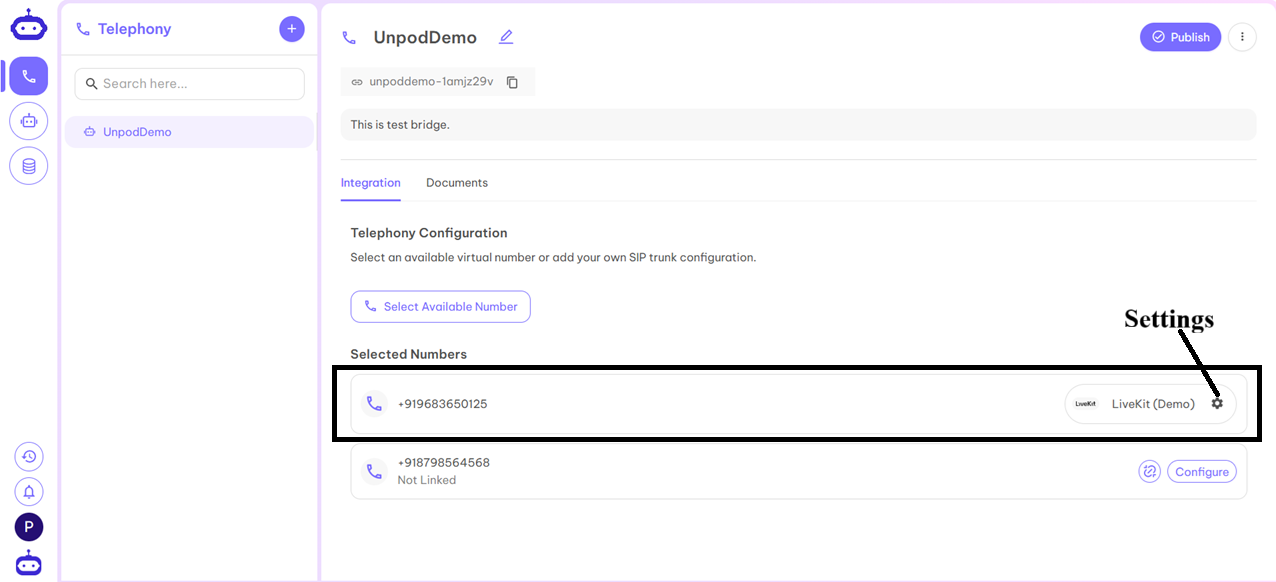Edit the UnpodDemo name with the pencil

(x=505, y=36)
